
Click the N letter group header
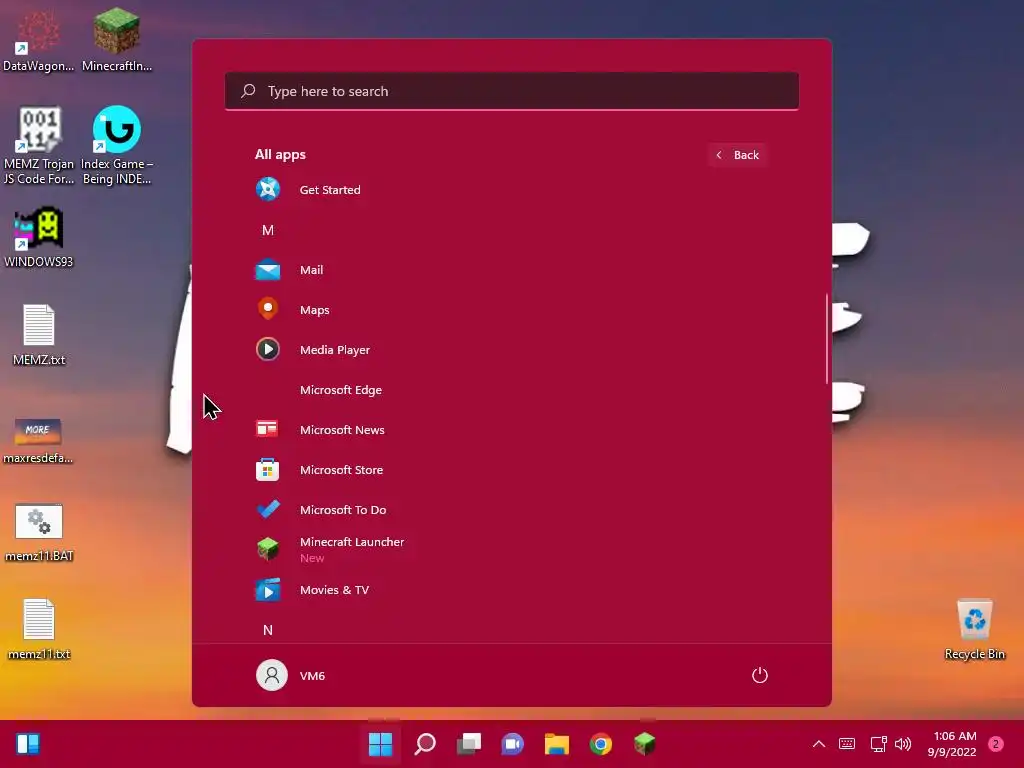tap(268, 630)
